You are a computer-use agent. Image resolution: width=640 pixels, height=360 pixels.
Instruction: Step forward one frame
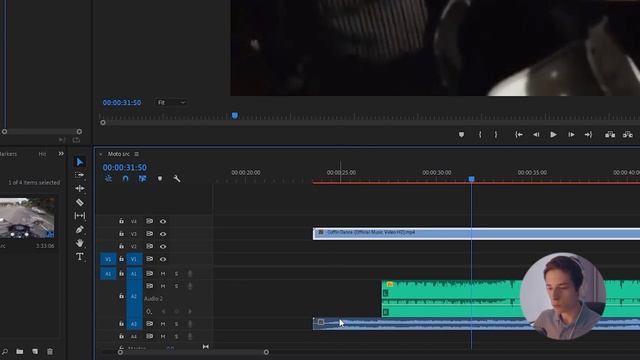click(571, 134)
